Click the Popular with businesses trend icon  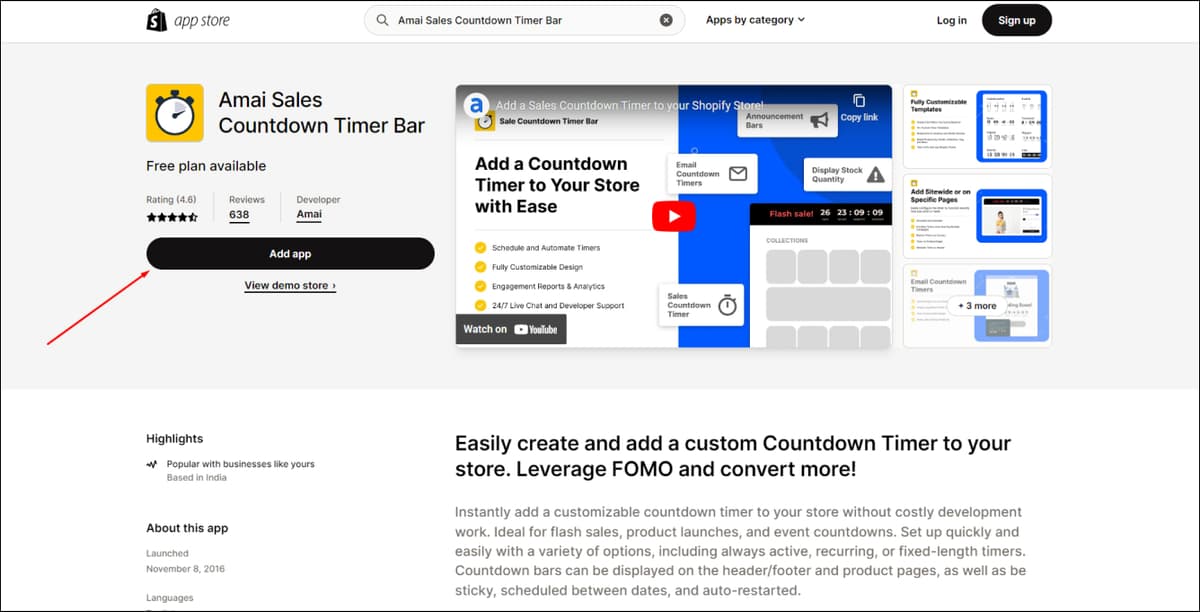tap(152, 465)
